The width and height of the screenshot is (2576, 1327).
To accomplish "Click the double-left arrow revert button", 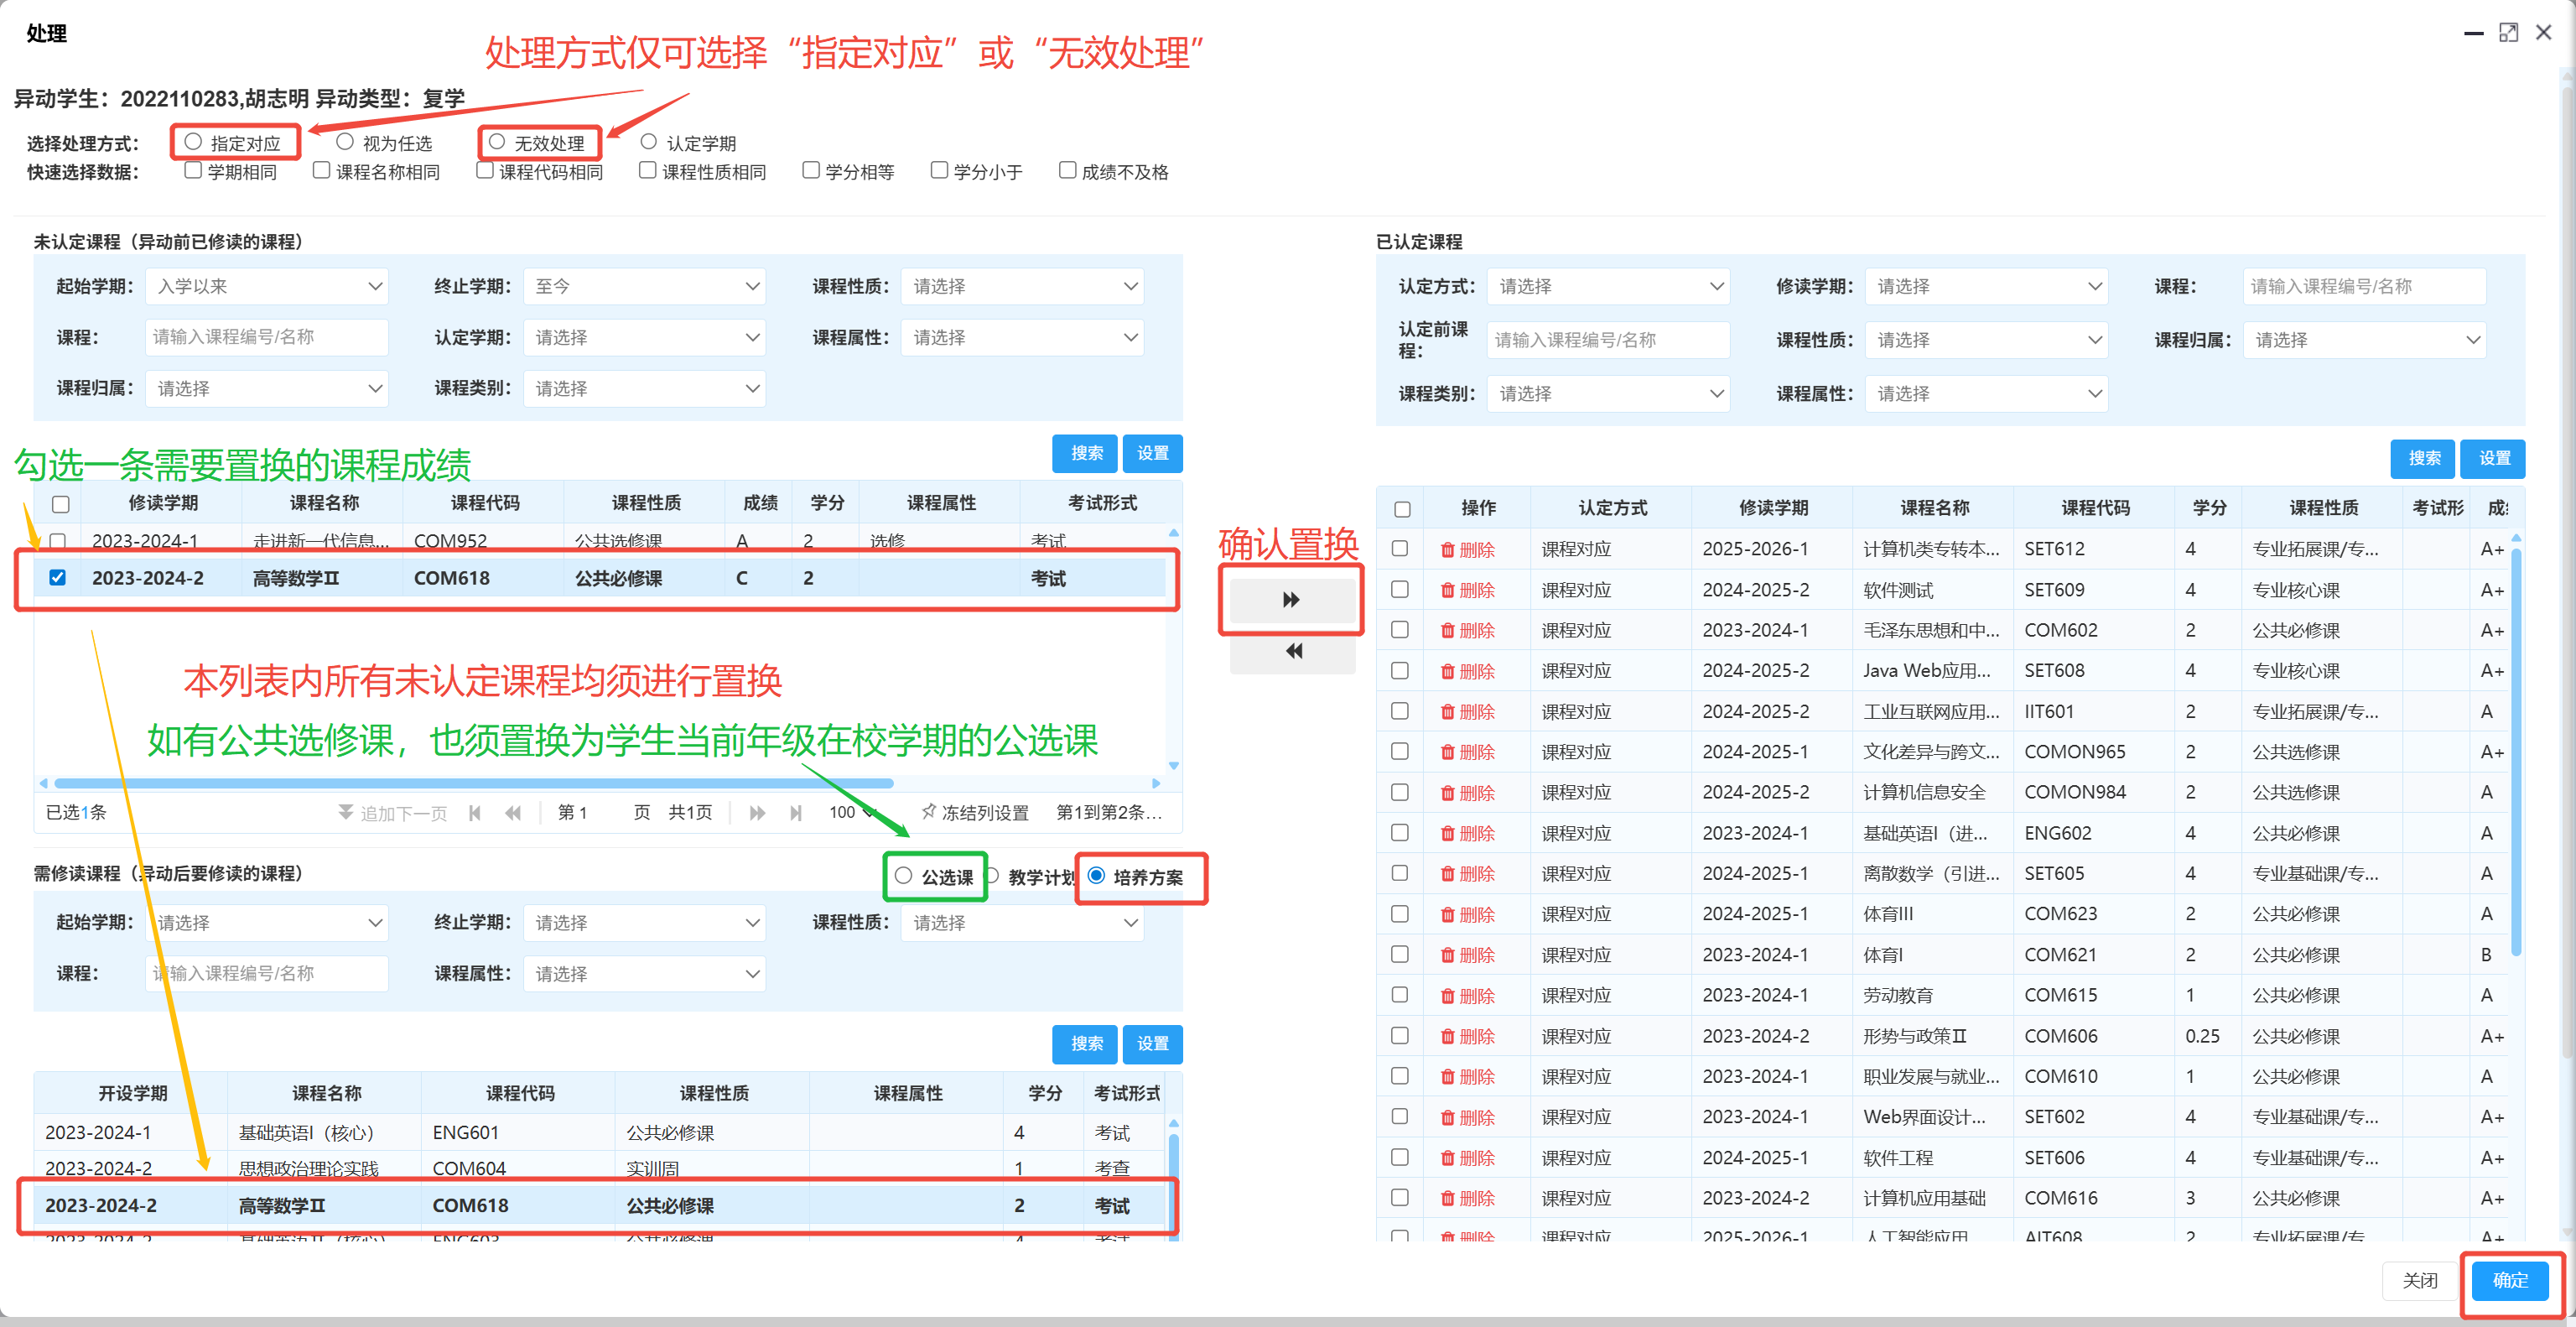I will pos(1293,651).
